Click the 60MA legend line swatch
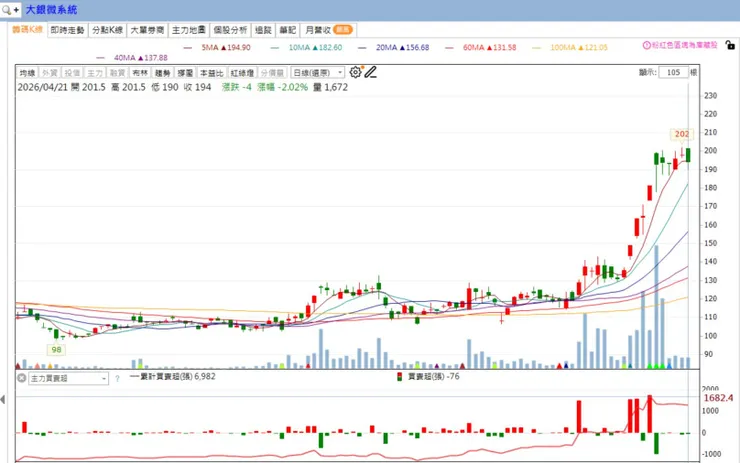Image resolution: width=740 pixels, height=463 pixels. (x=449, y=48)
